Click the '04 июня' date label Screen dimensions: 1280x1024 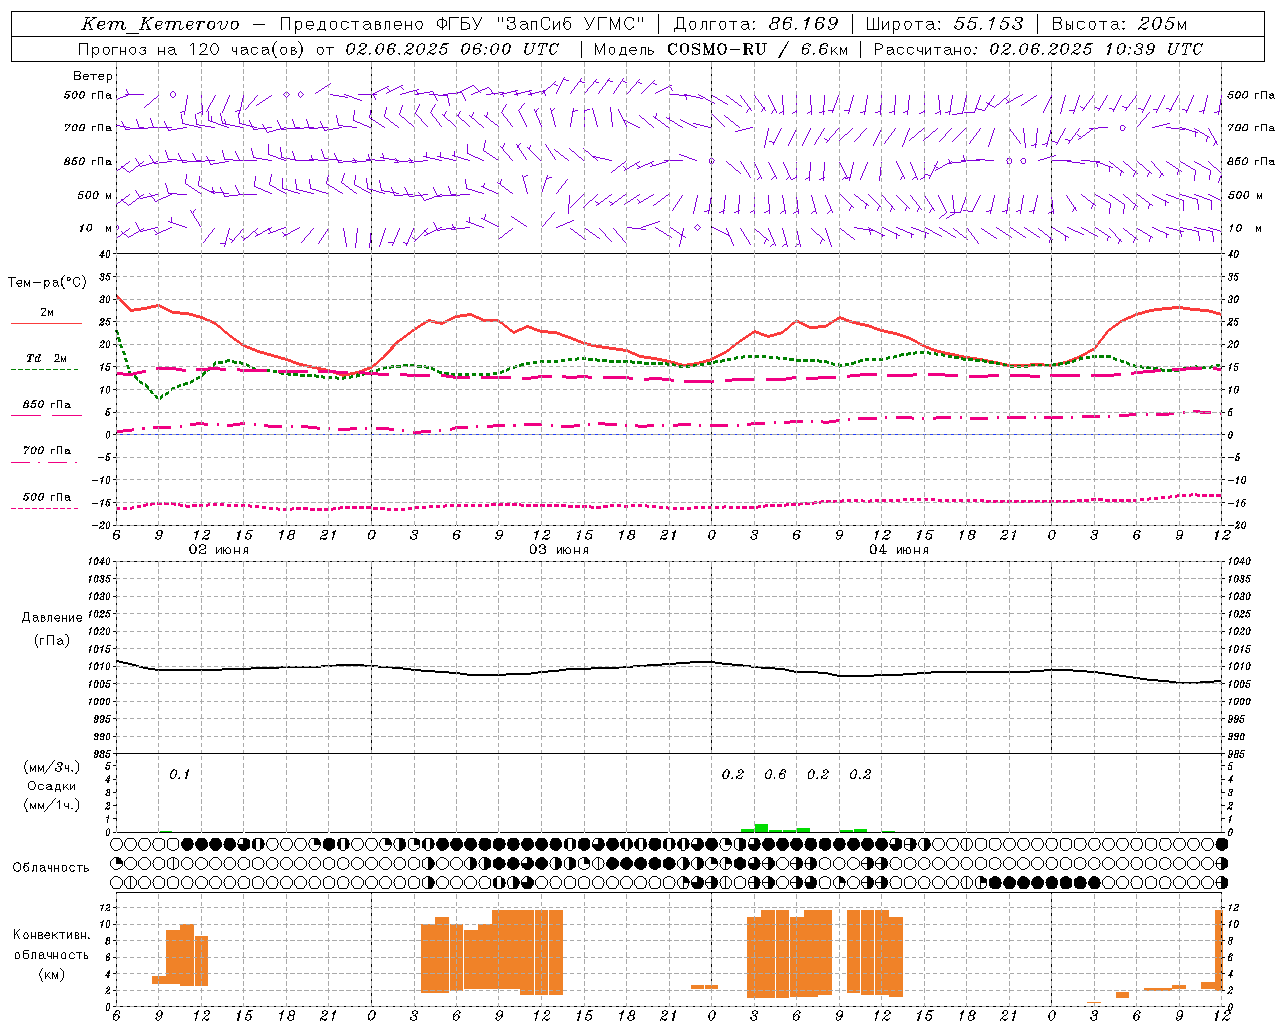899,550
